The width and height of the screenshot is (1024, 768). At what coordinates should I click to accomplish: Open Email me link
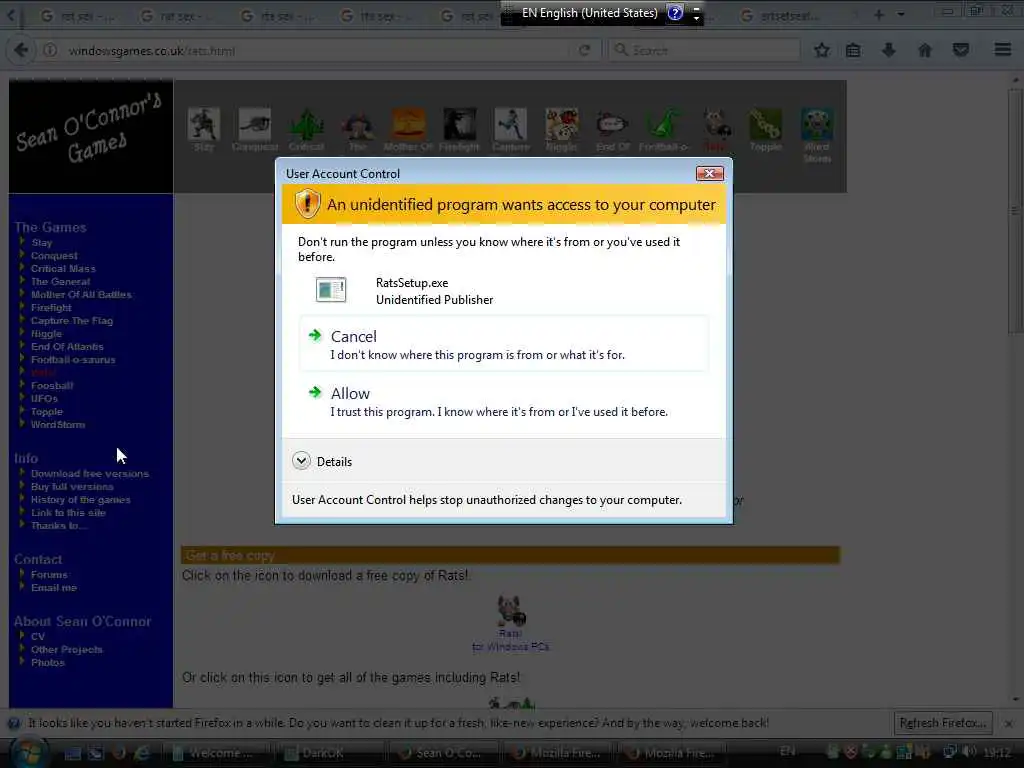coord(54,588)
